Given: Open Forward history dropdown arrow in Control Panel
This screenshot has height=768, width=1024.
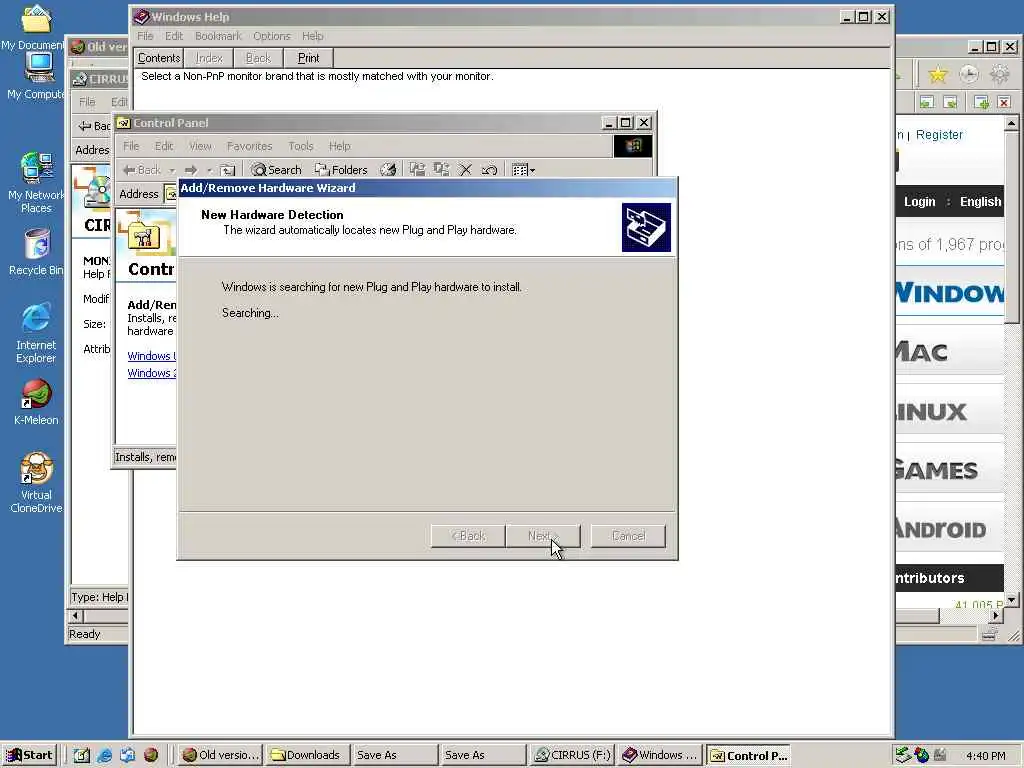Looking at the screenshot, I should coord(210,170).
